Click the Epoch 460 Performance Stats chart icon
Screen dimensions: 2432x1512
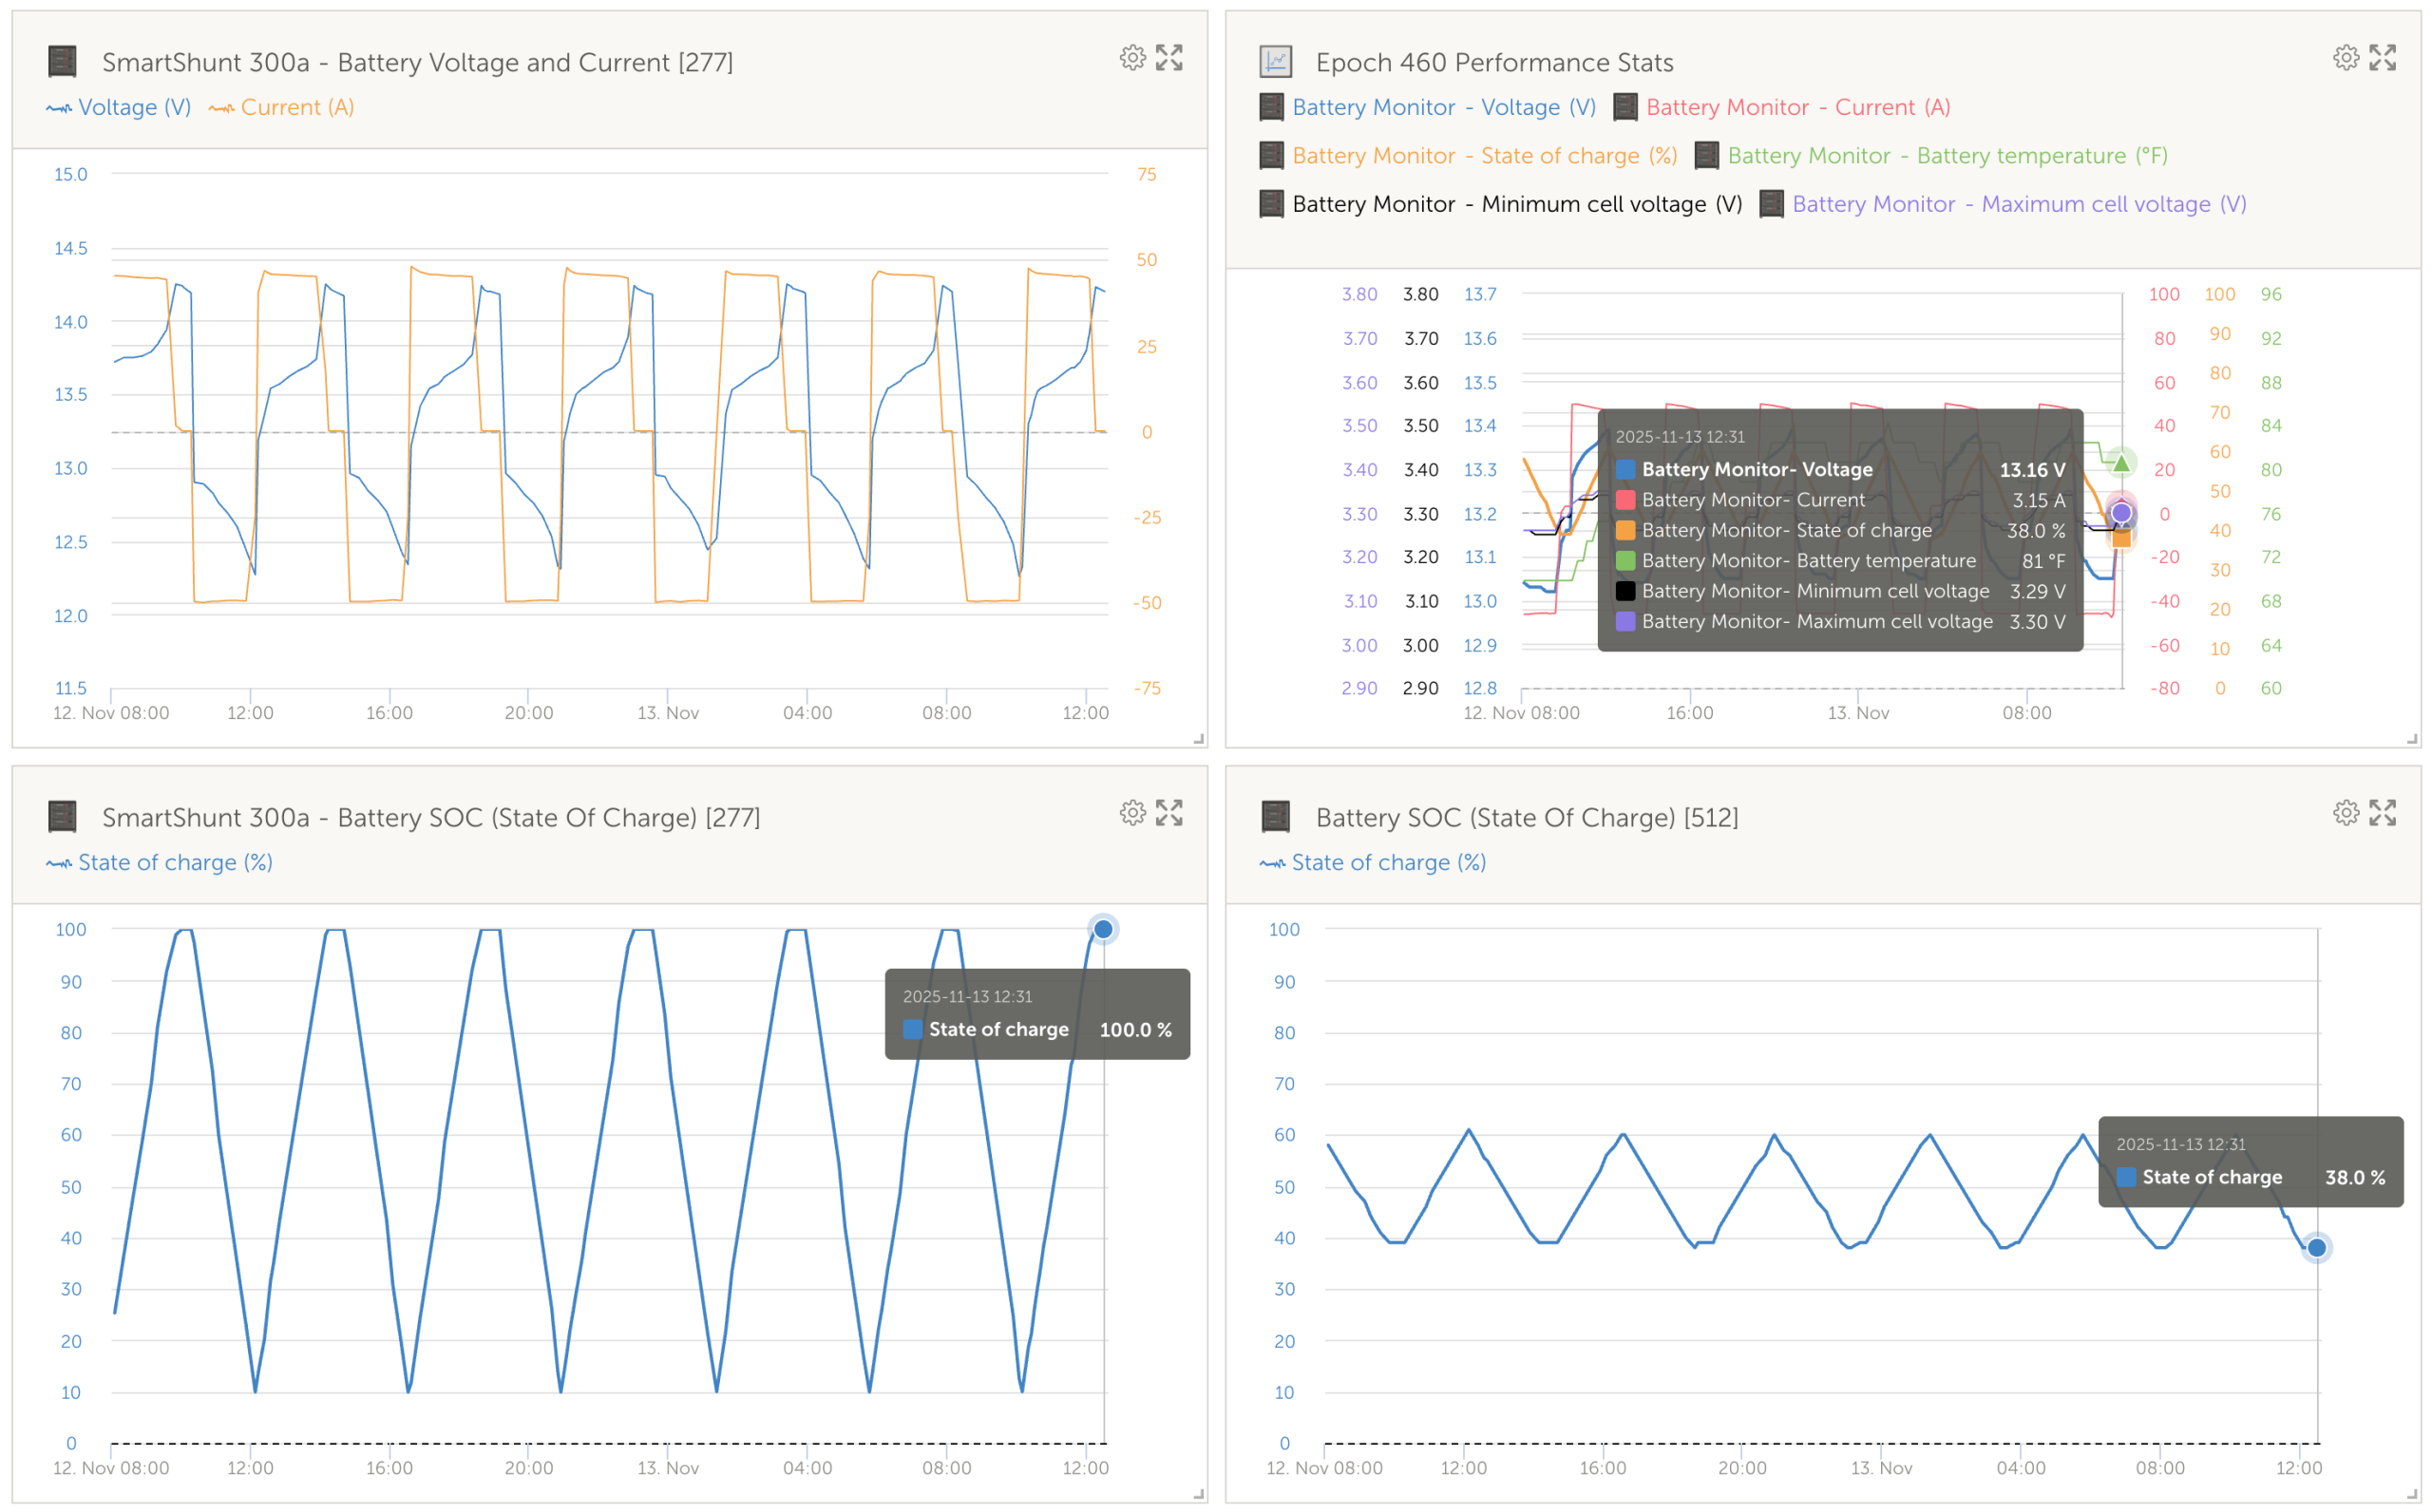[1275, 62]
